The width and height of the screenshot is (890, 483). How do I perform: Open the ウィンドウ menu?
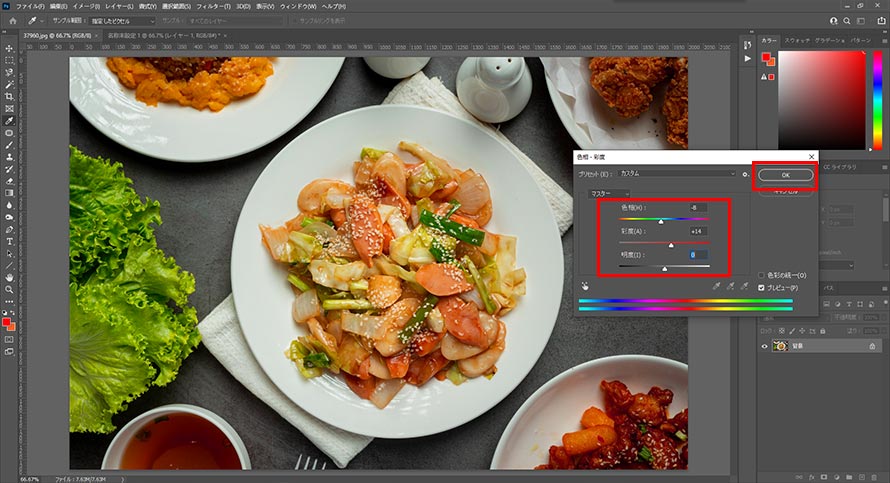point(298,6)
